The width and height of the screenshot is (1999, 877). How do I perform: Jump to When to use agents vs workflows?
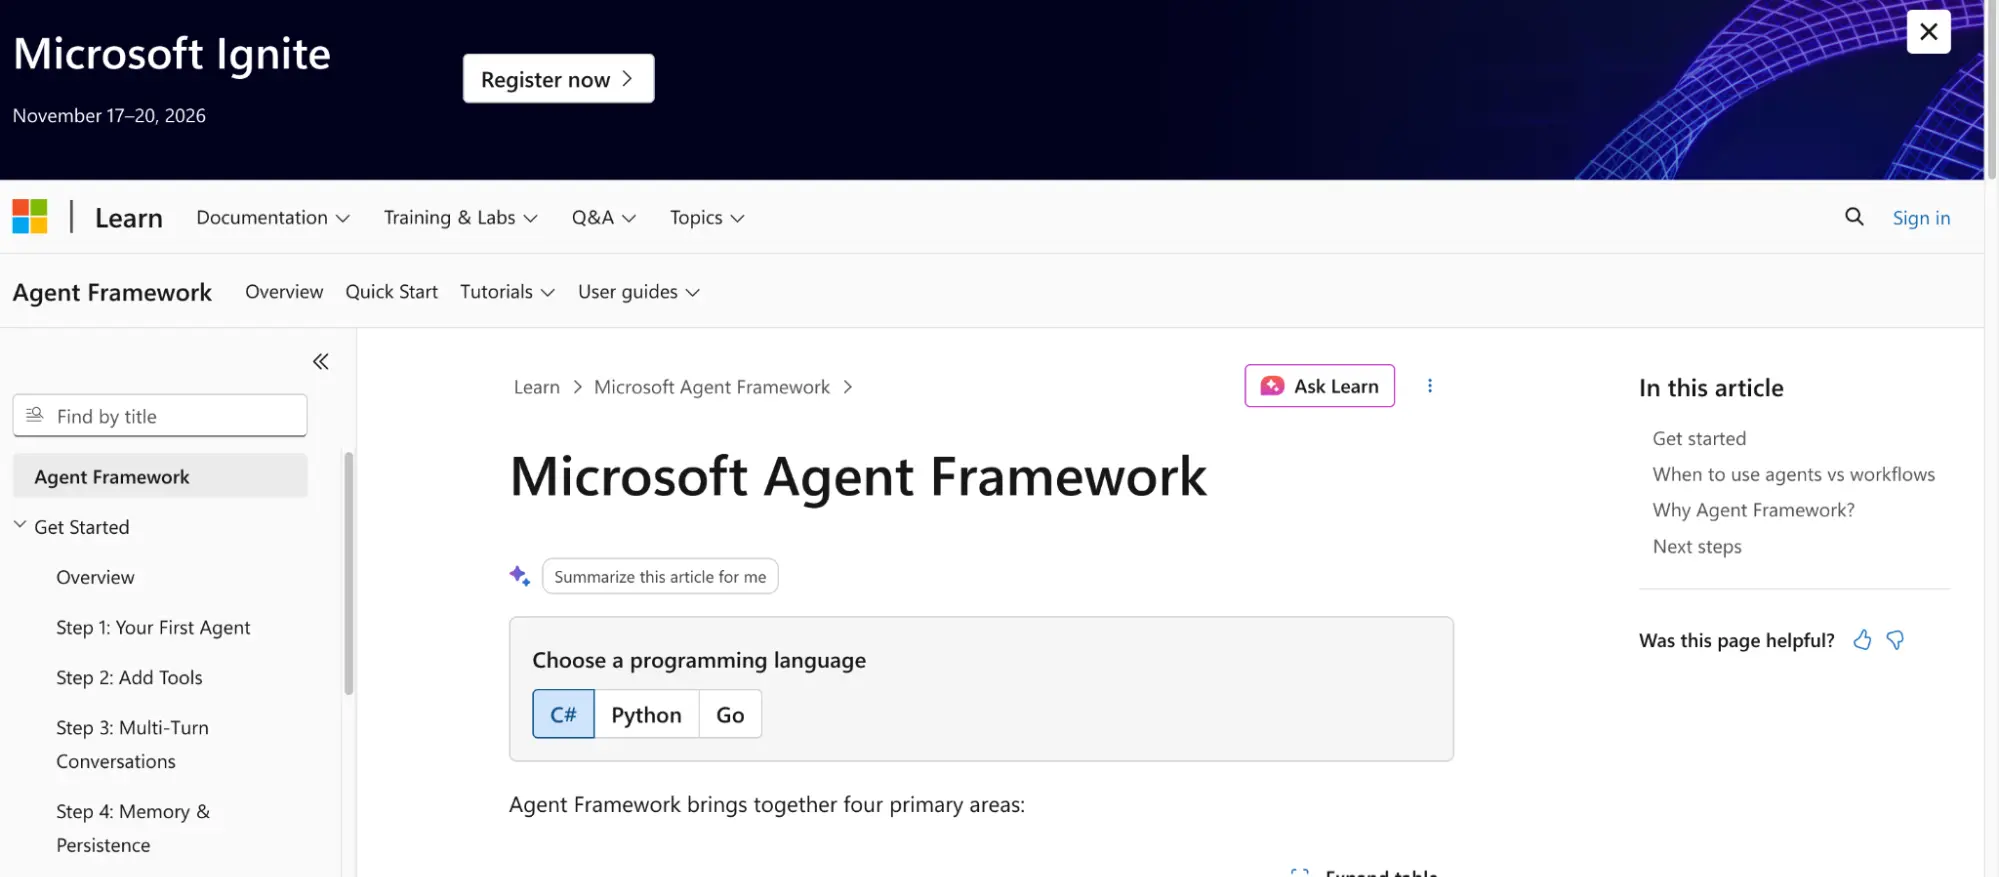click(1793, 474)
